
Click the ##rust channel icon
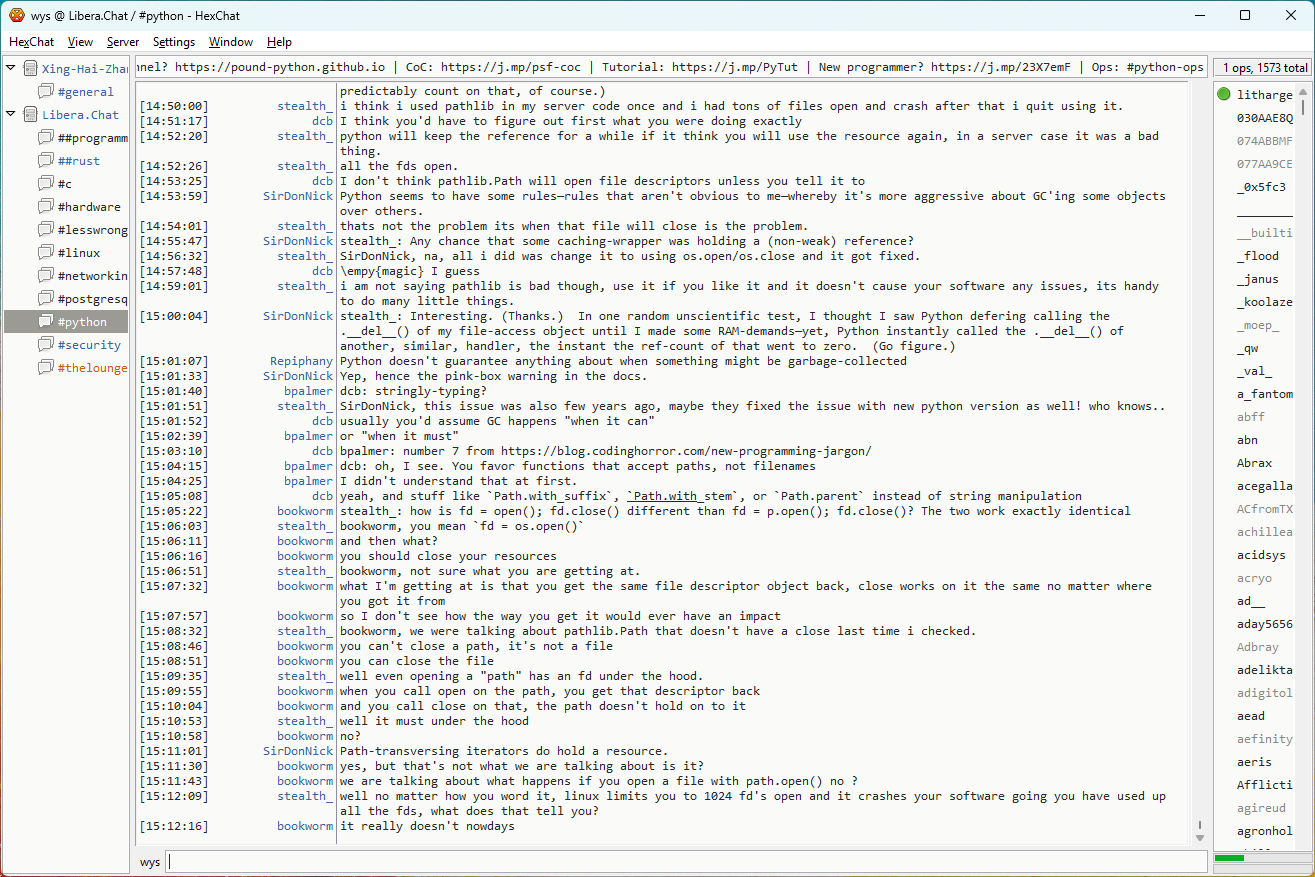(46, 161)
